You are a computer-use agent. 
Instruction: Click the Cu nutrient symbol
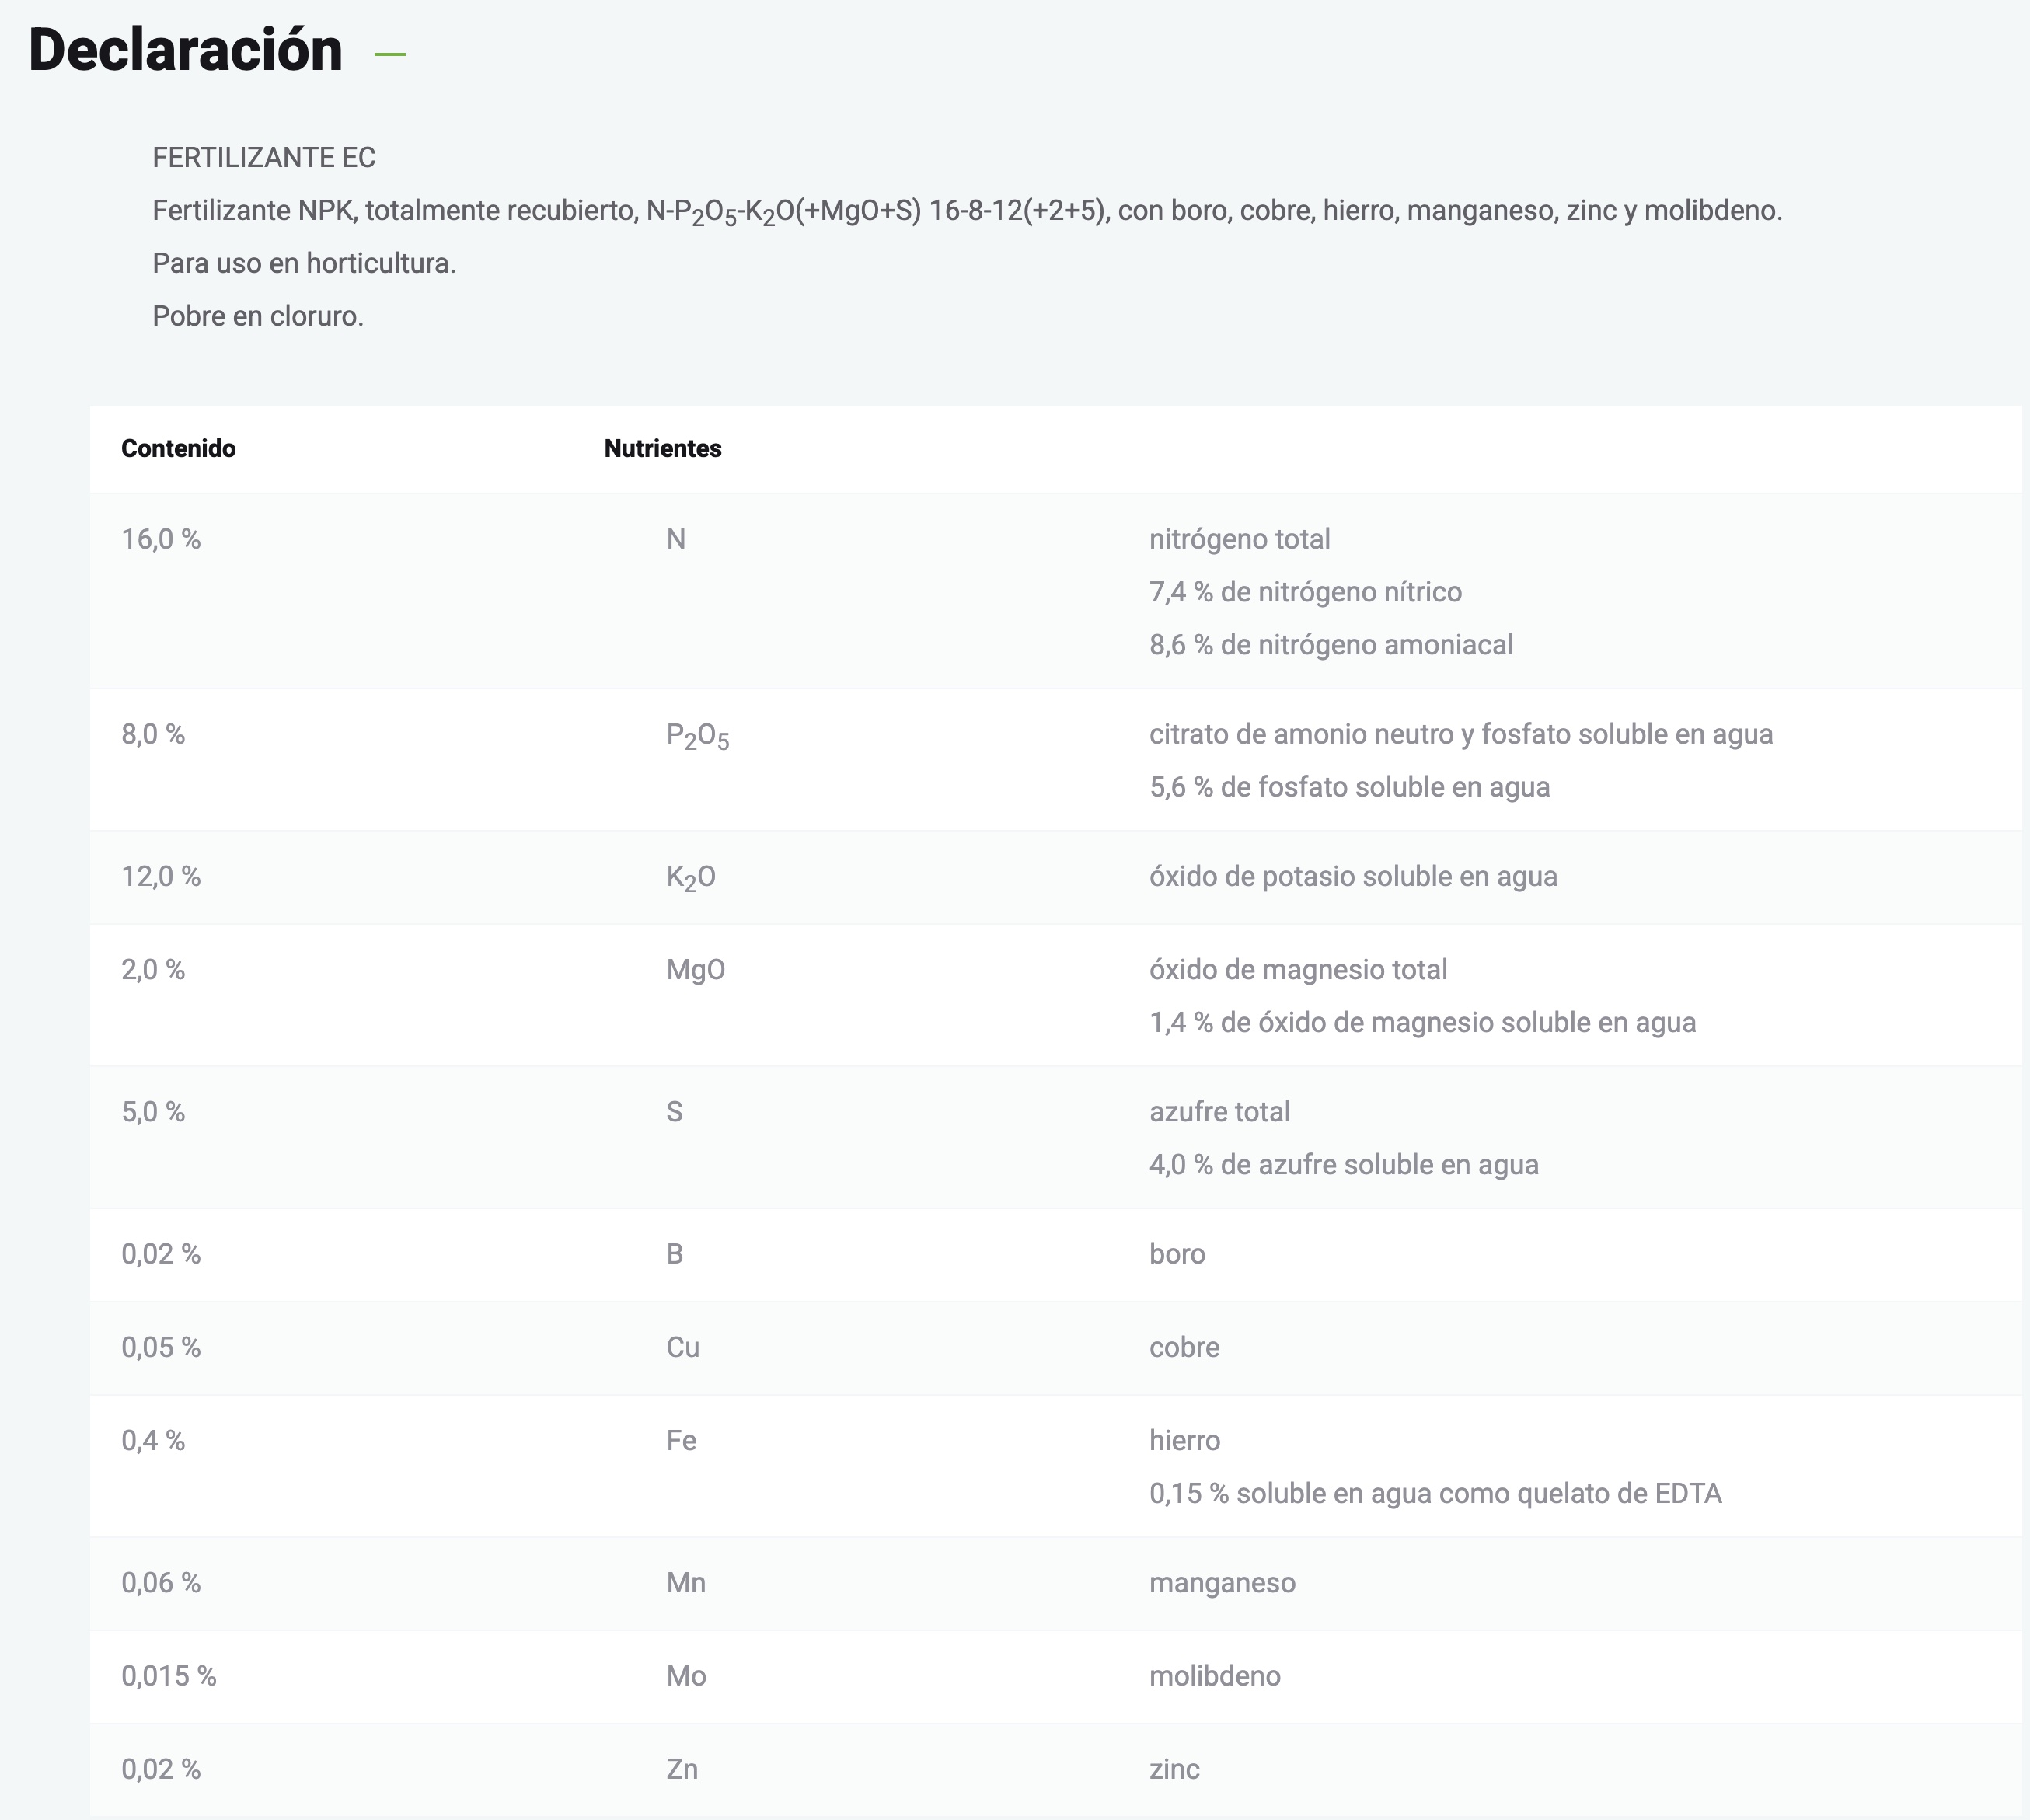[x=682, y=1347]
